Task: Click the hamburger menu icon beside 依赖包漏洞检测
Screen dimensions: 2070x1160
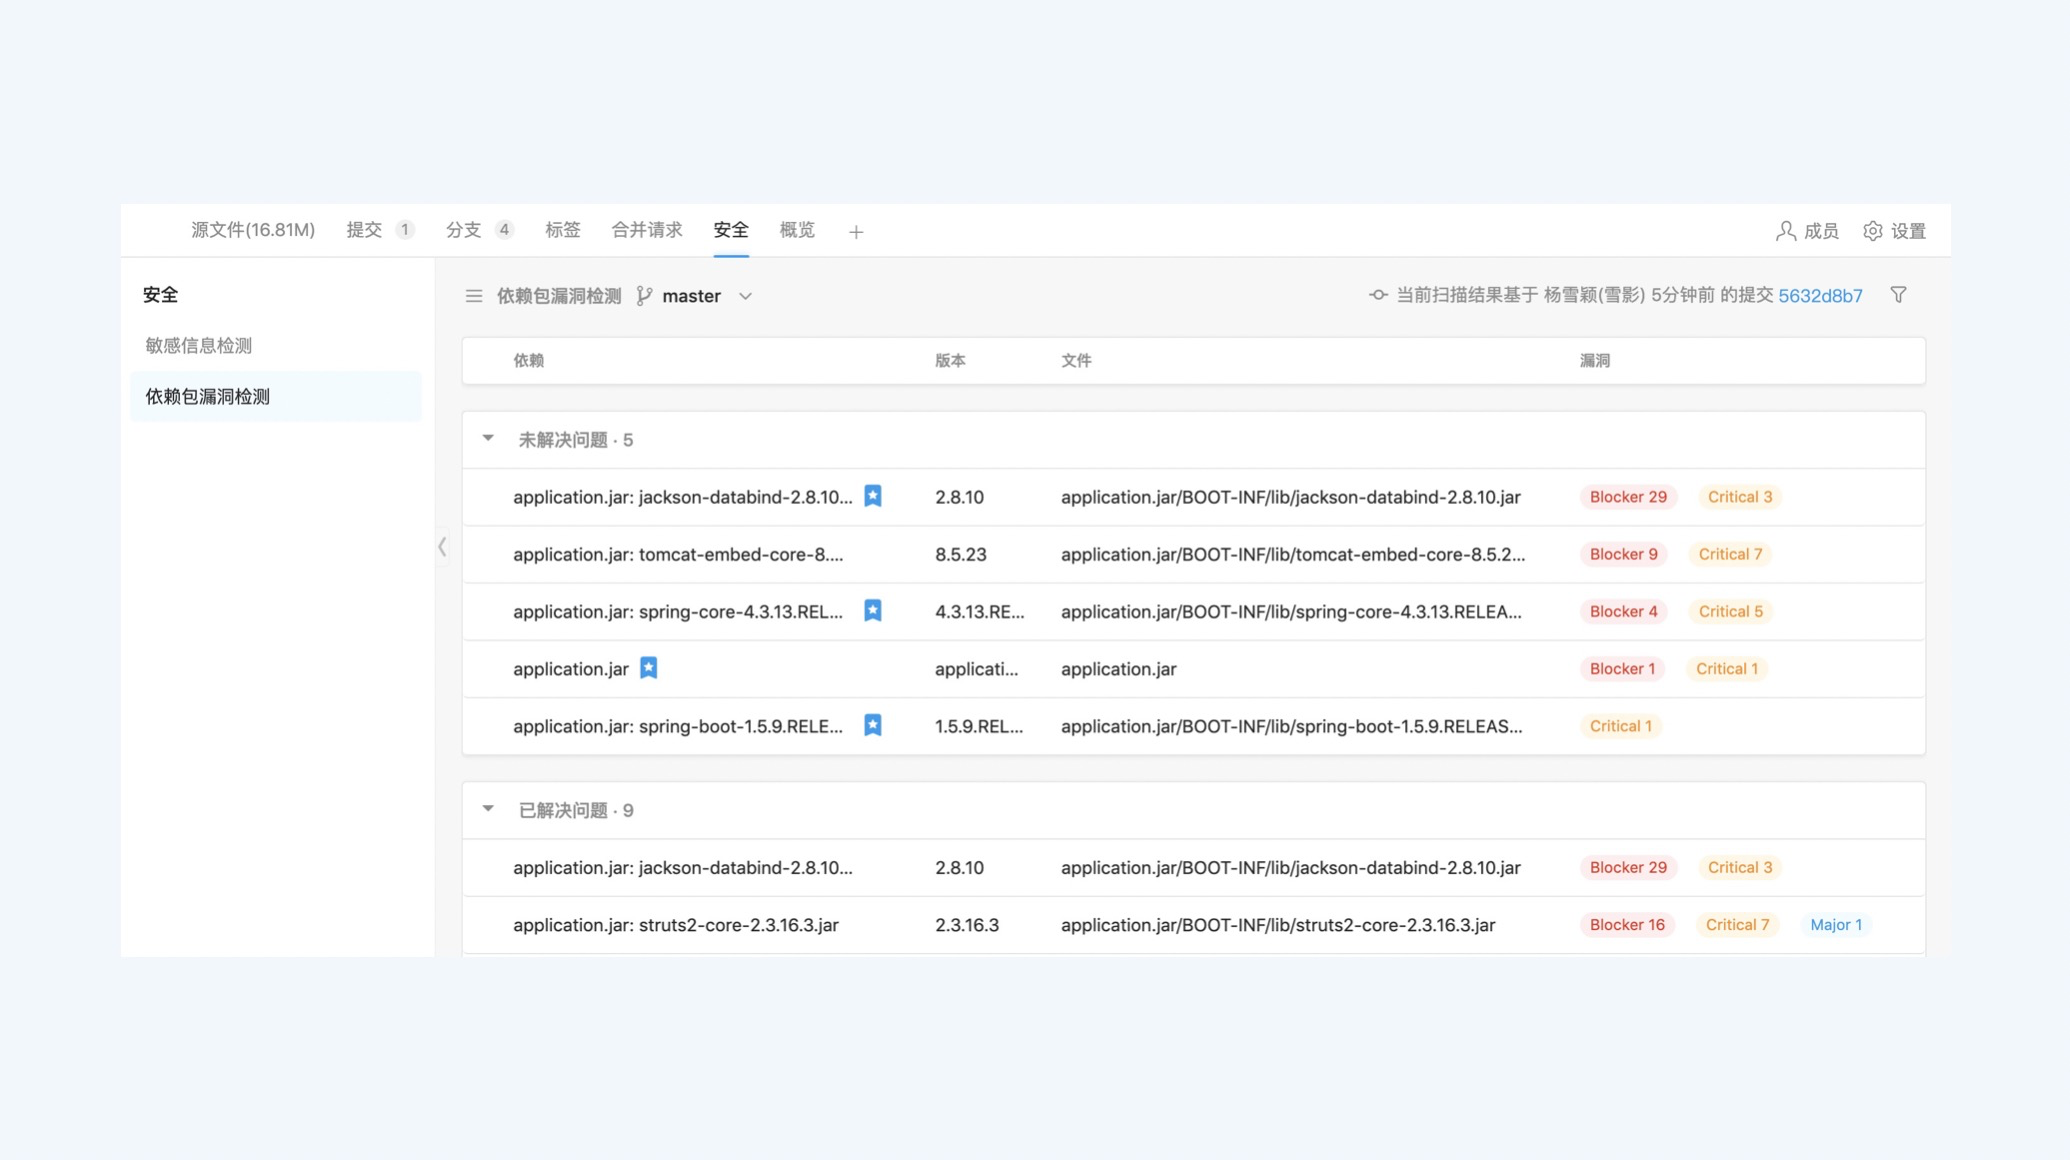Action: [474, 296]
